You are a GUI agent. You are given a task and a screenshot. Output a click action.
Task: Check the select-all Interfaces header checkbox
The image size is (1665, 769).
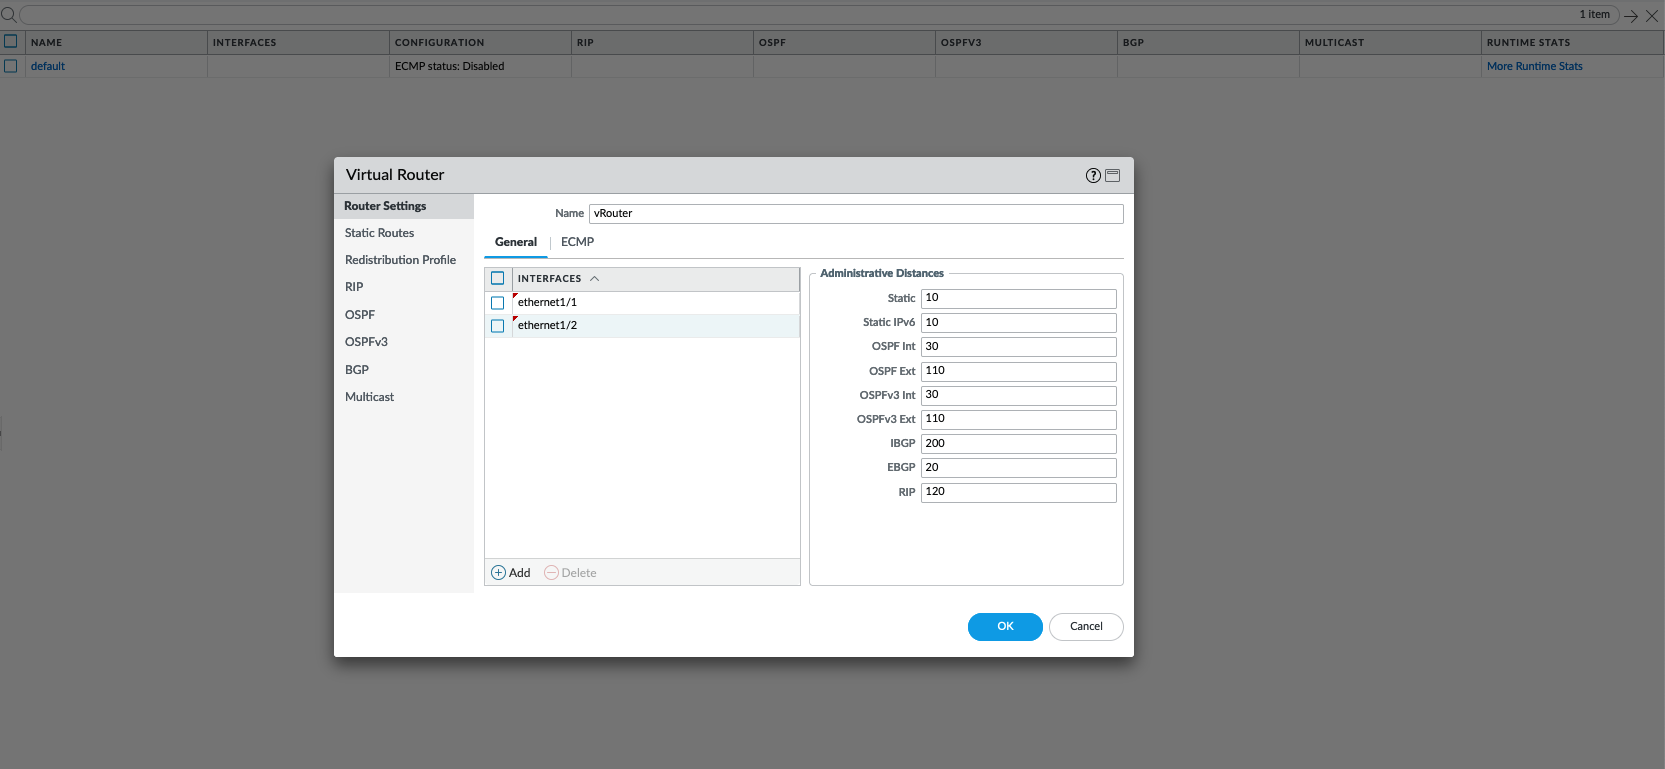(x=497, y=279)
